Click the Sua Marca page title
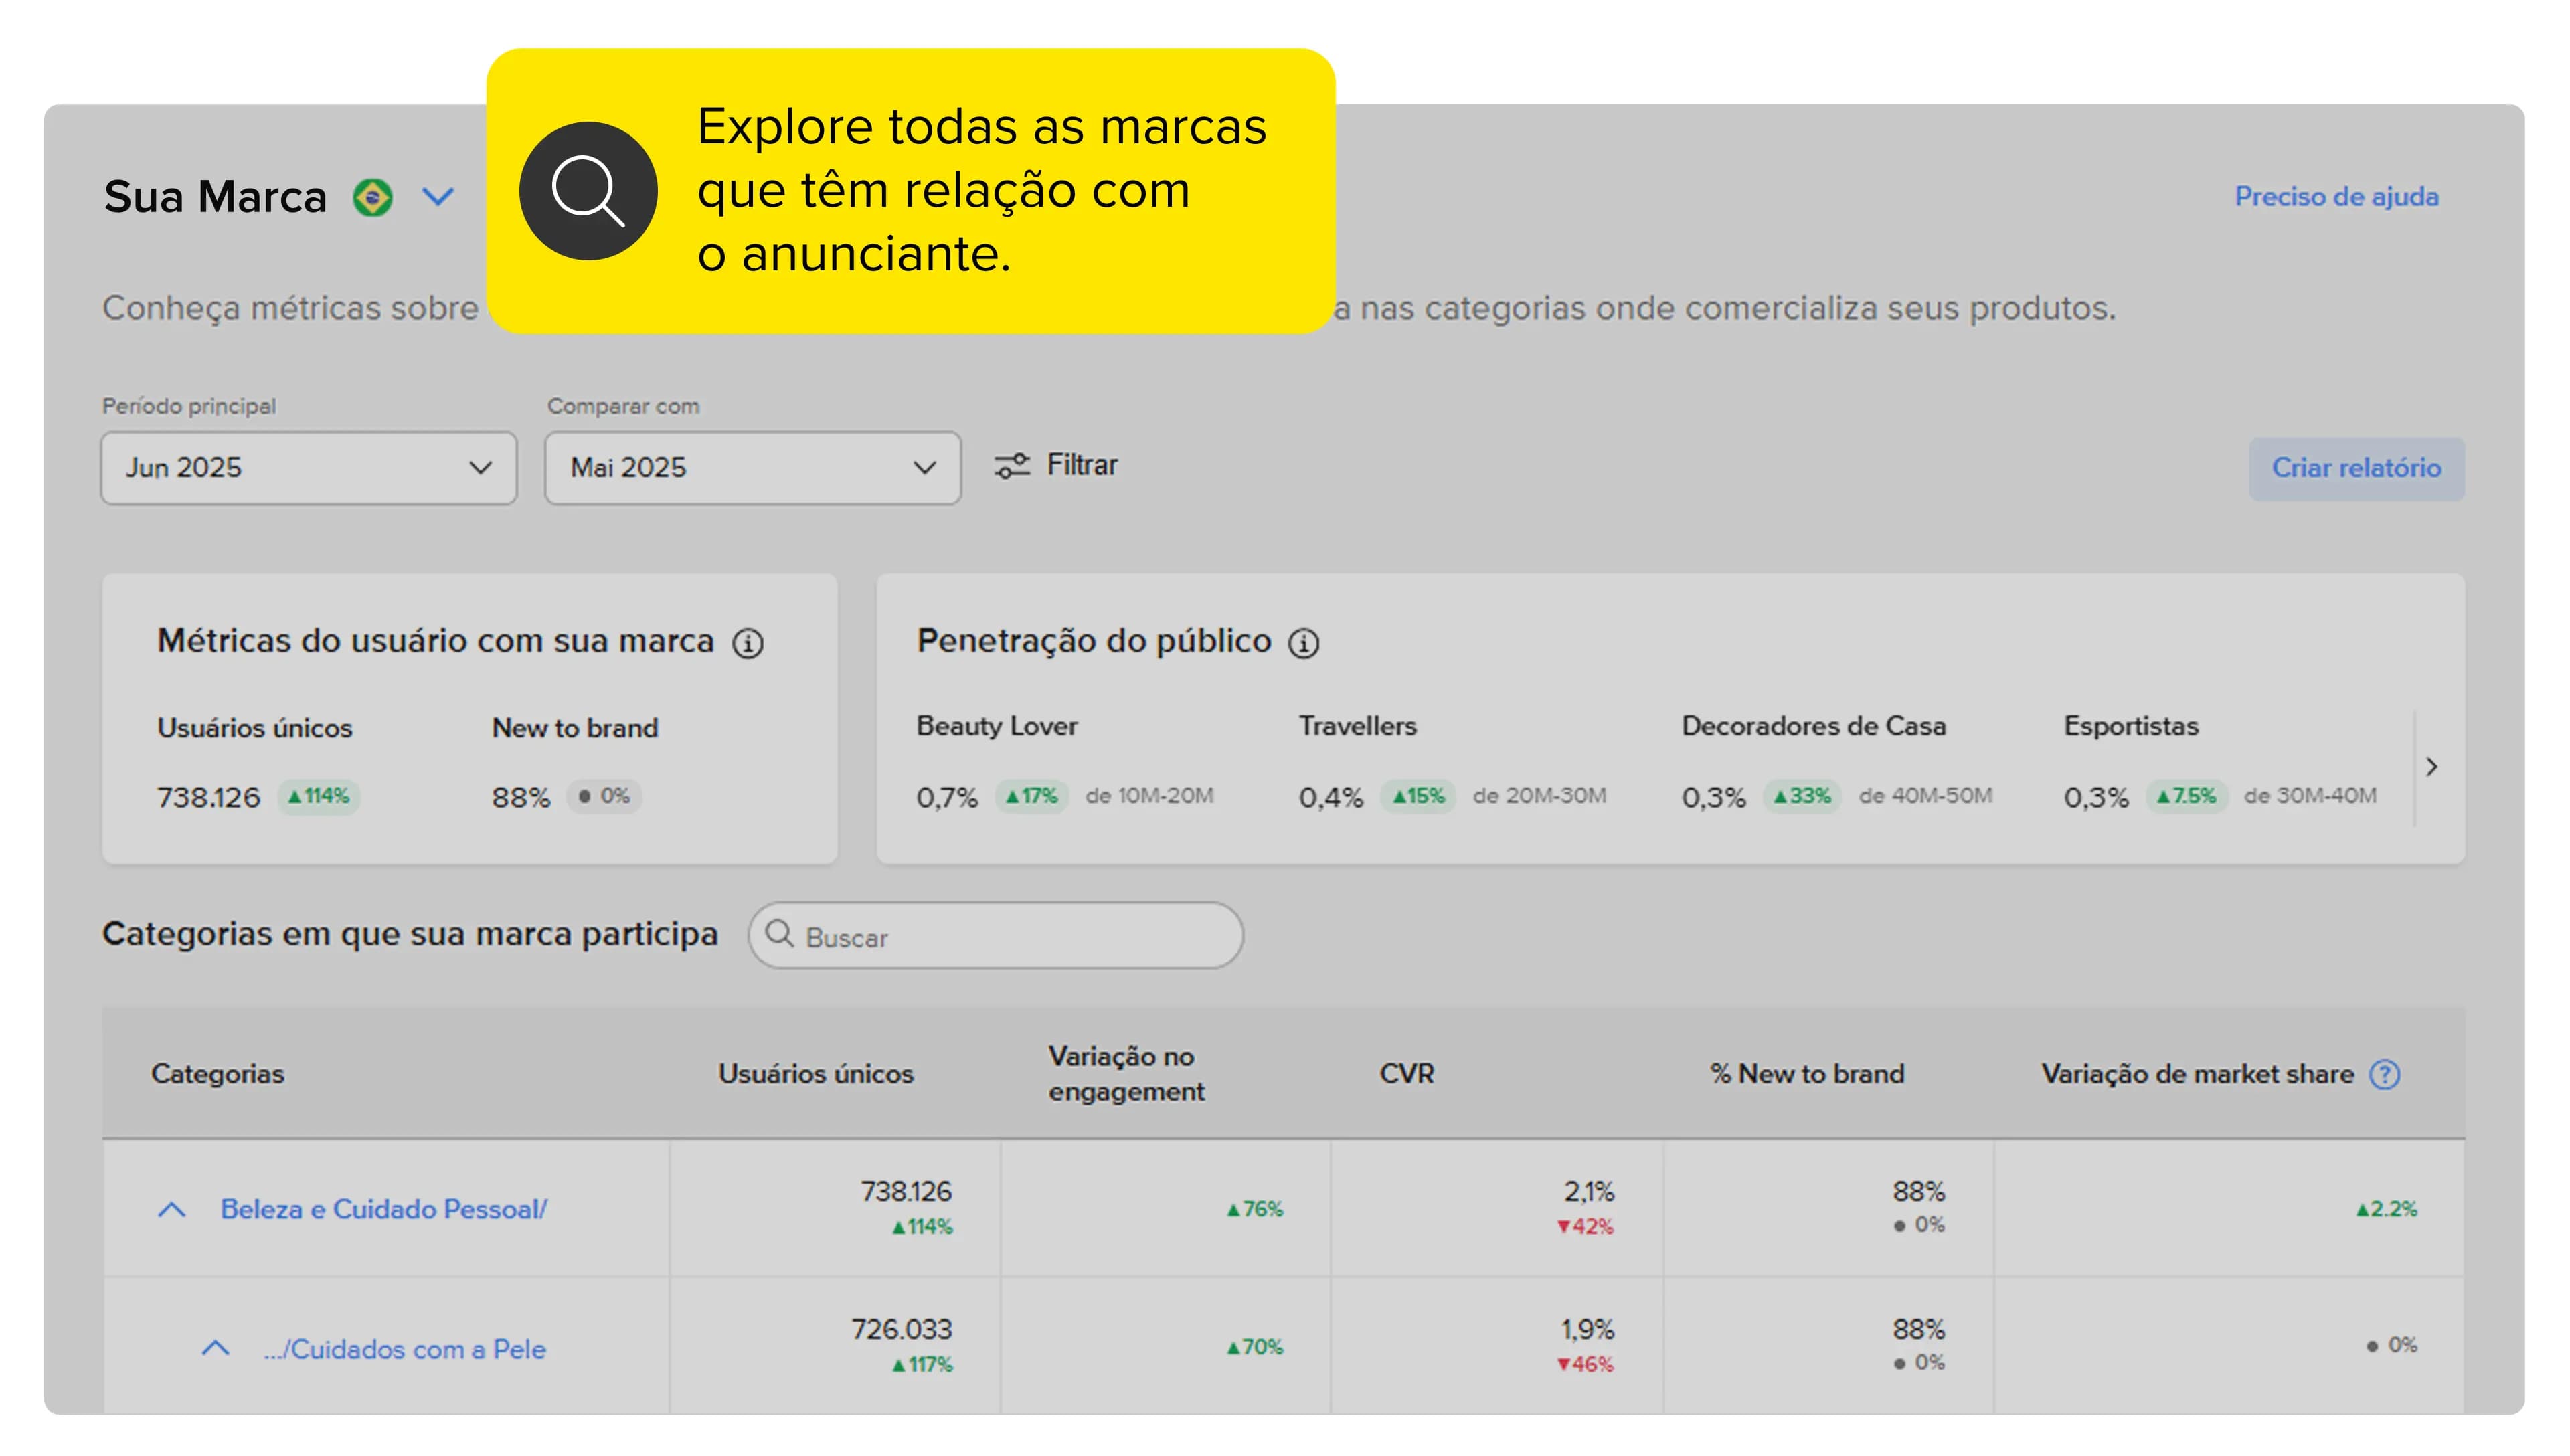This screenshot has height=1456, width=2570. click(216, 197)
